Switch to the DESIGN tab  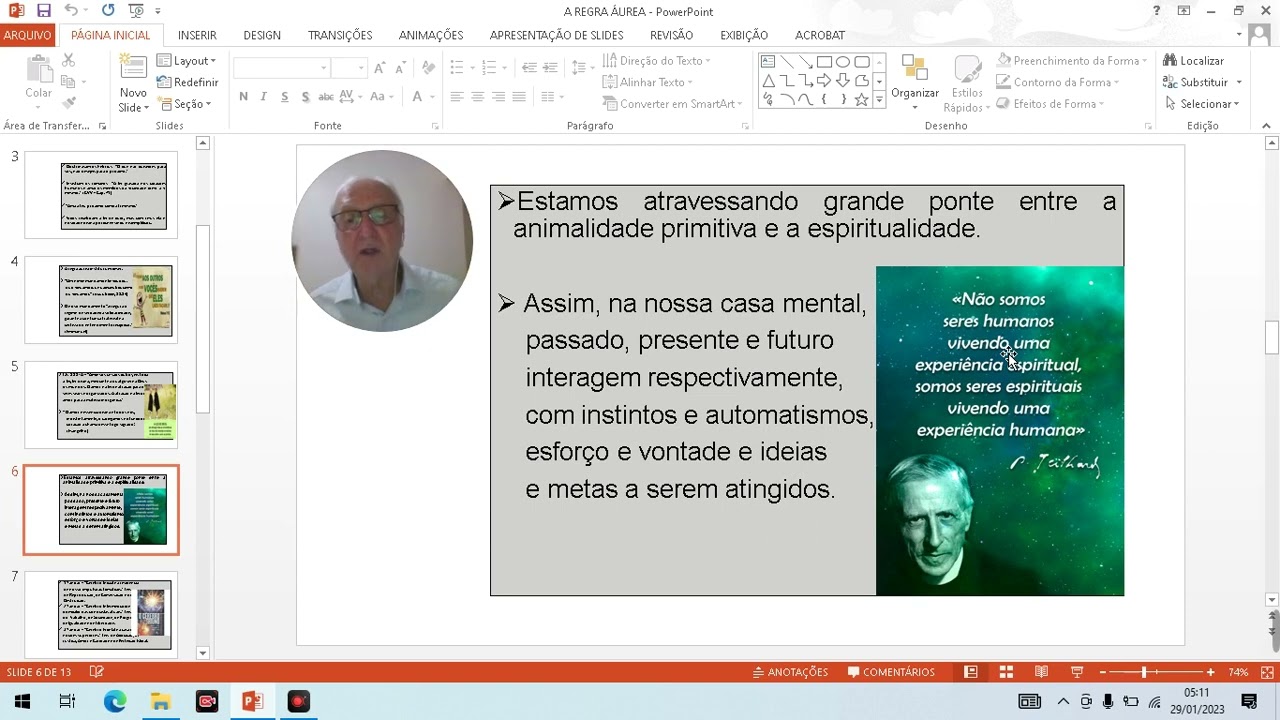[262, 35]
